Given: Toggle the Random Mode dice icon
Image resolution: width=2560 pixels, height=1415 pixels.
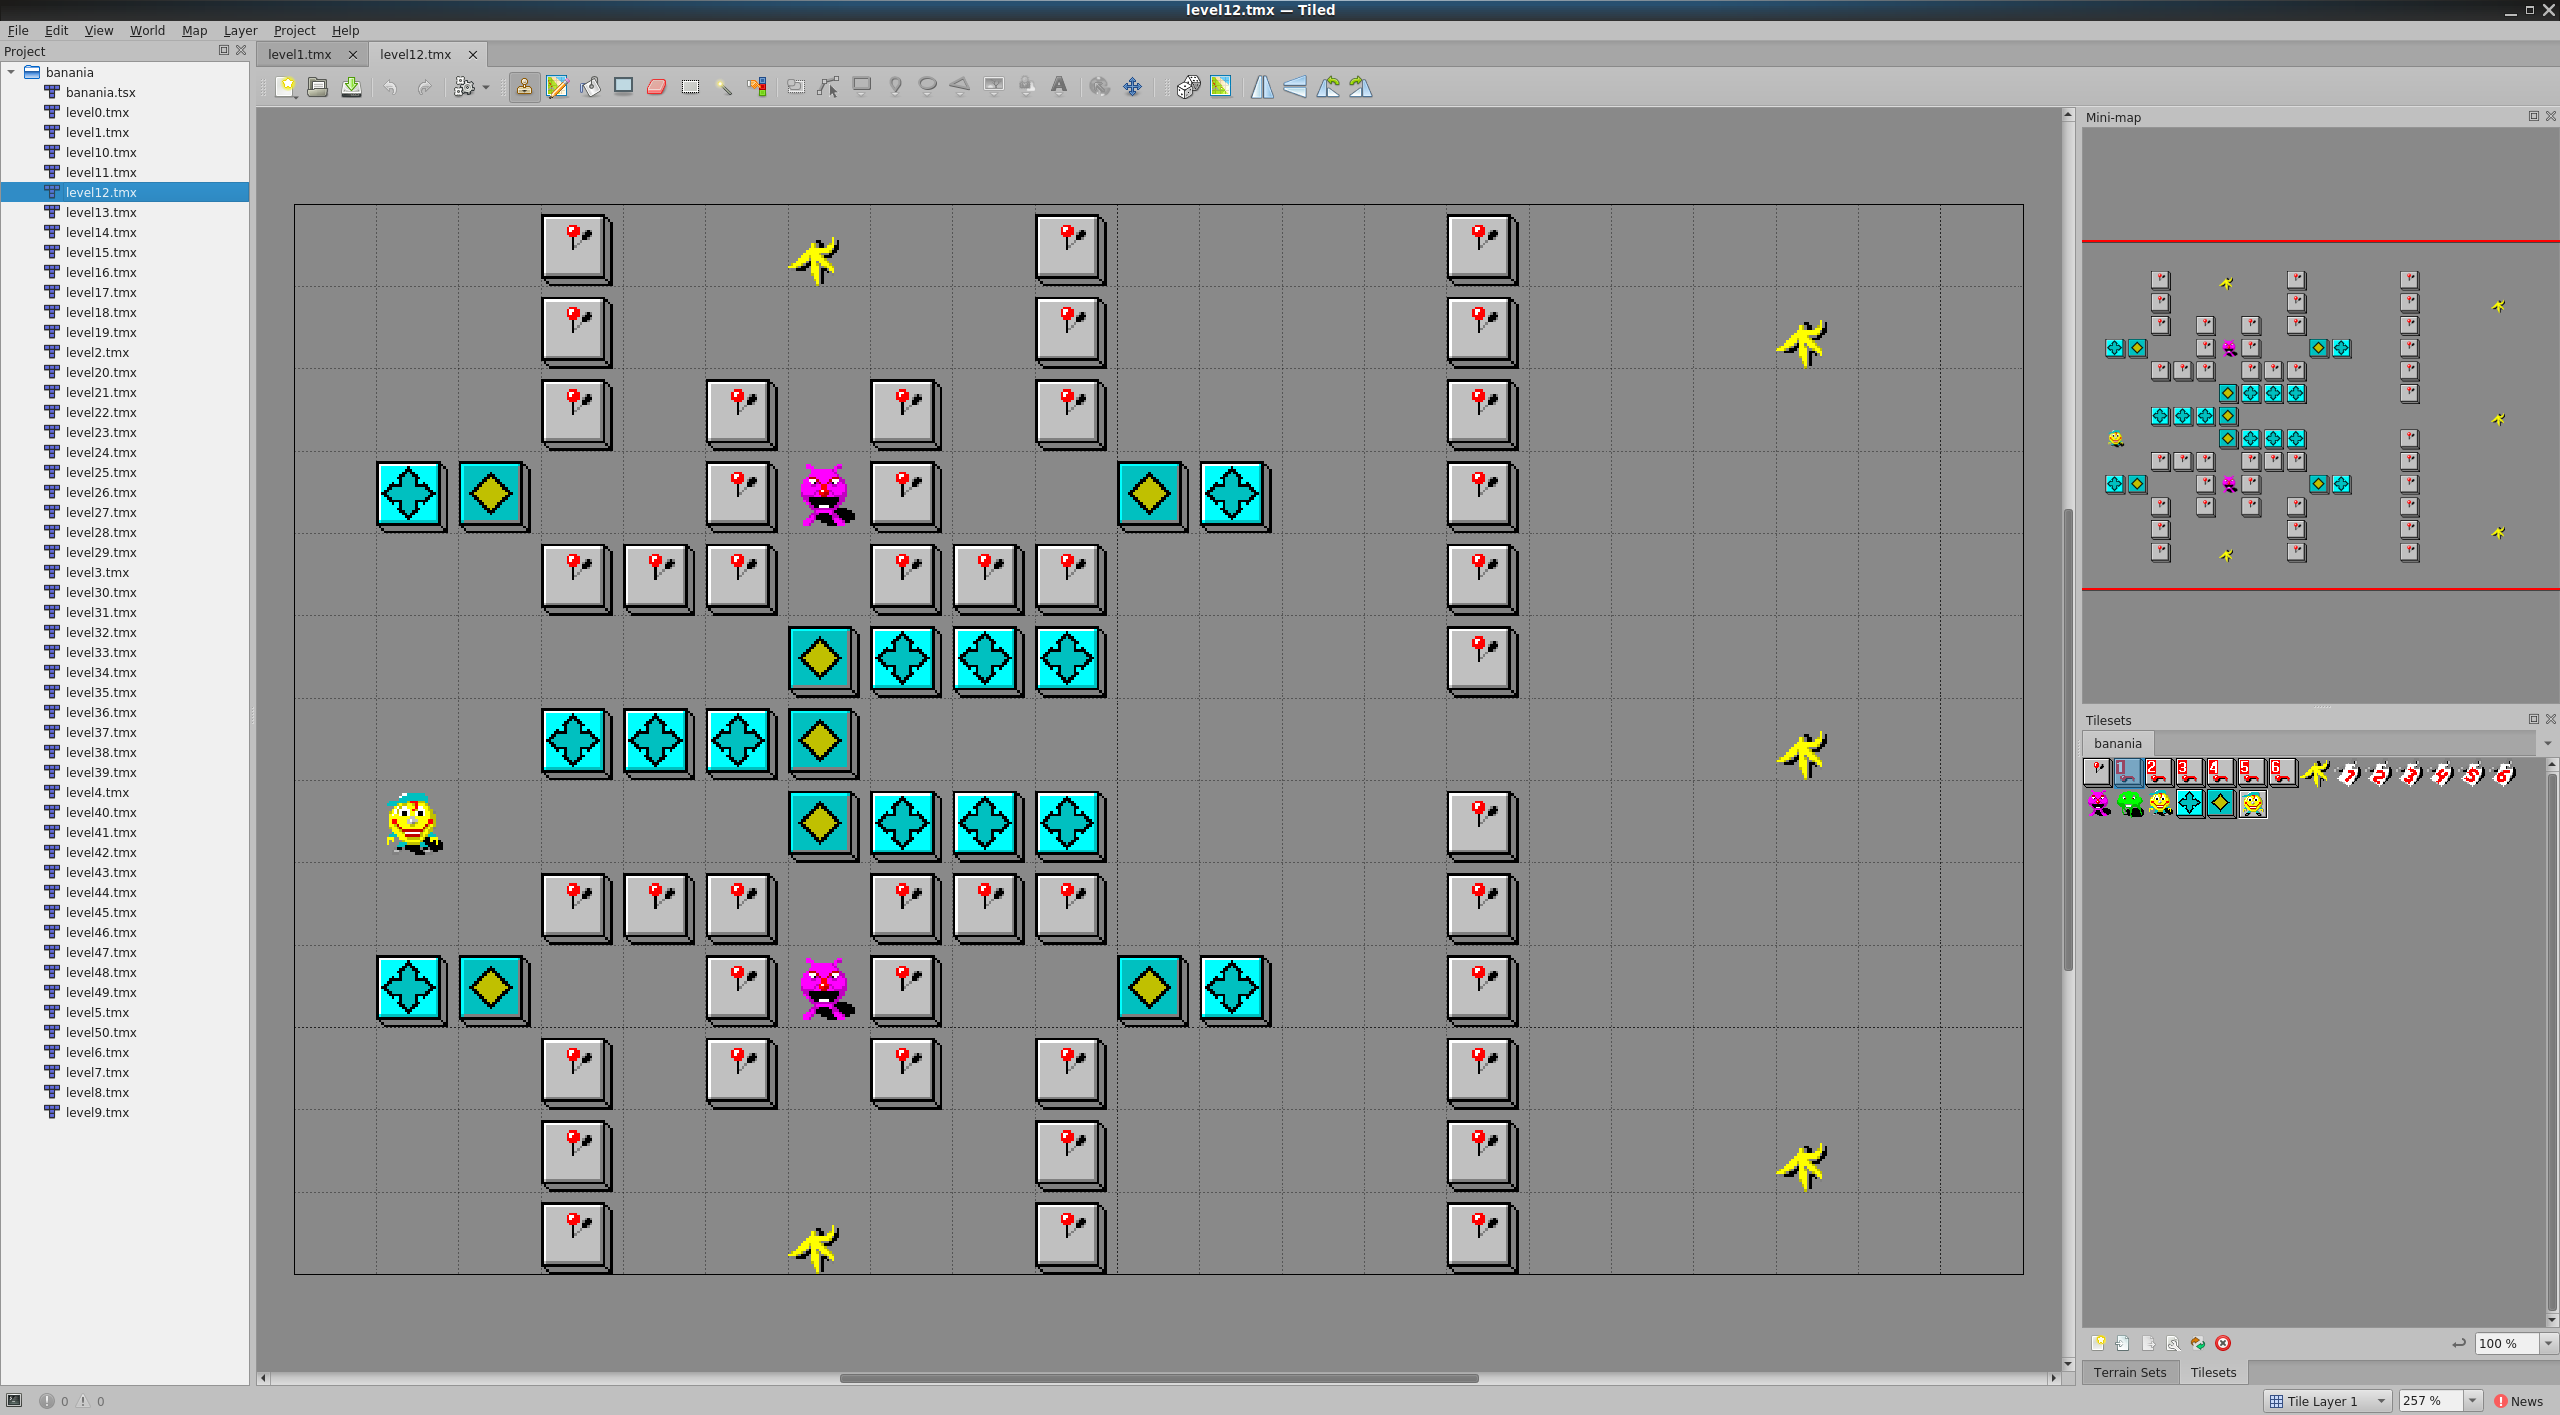Looking at the screenshot, I should 1187,87.
